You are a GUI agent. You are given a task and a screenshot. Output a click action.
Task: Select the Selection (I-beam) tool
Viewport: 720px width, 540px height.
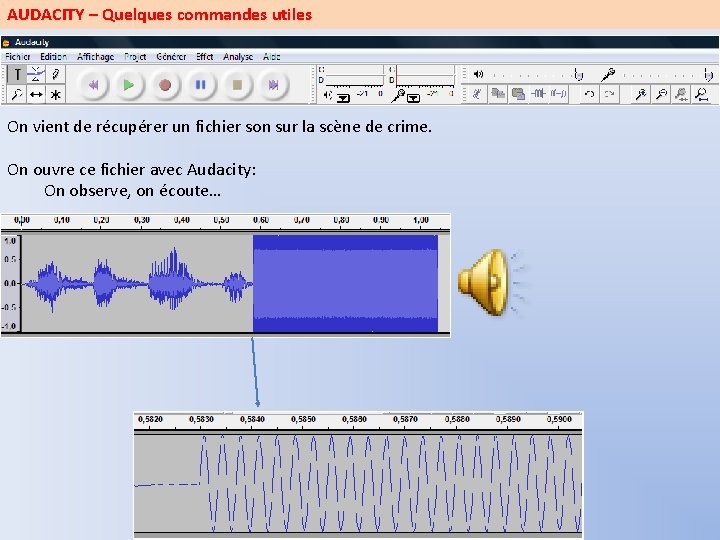(17, 74)
